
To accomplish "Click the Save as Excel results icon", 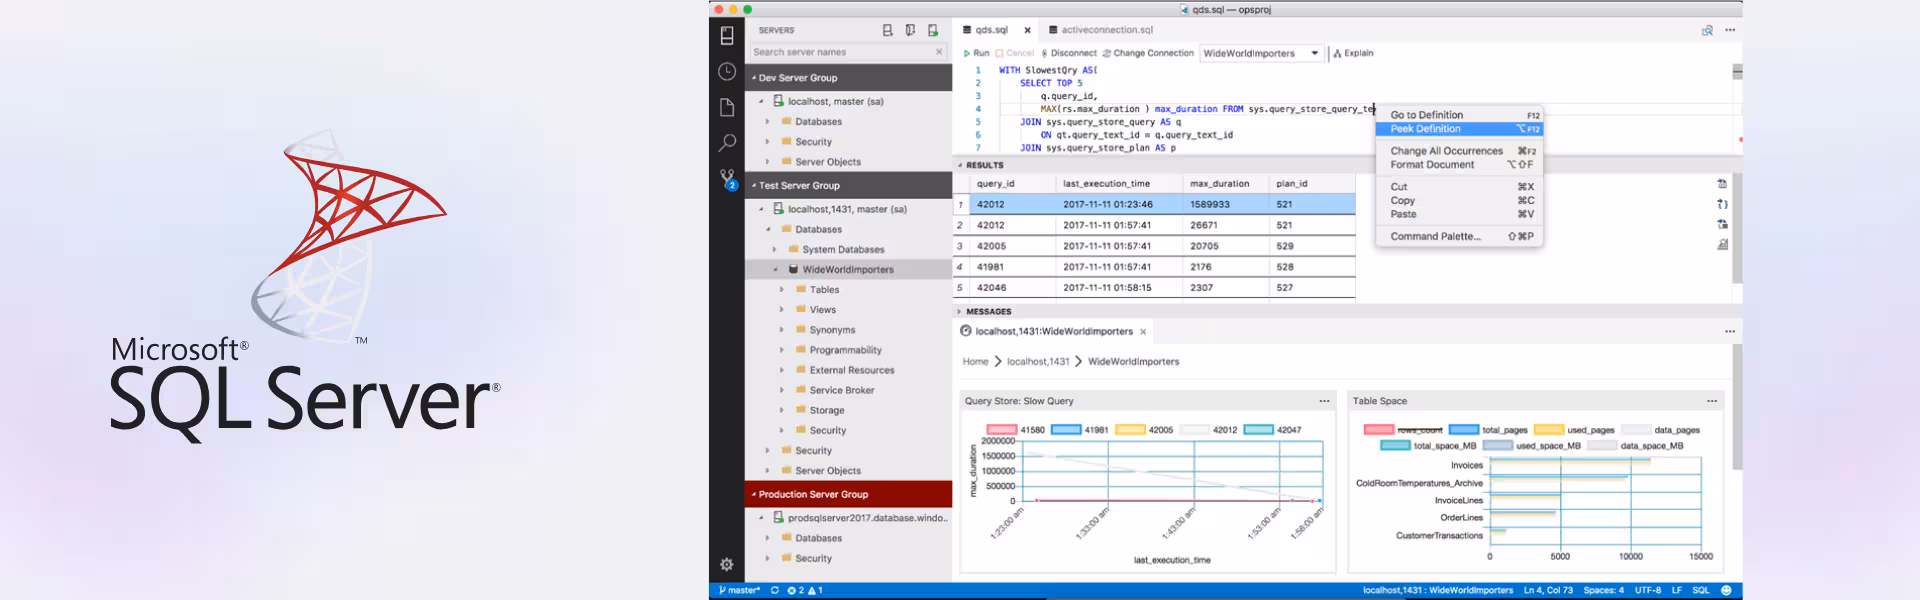I will pos(1722,224).
